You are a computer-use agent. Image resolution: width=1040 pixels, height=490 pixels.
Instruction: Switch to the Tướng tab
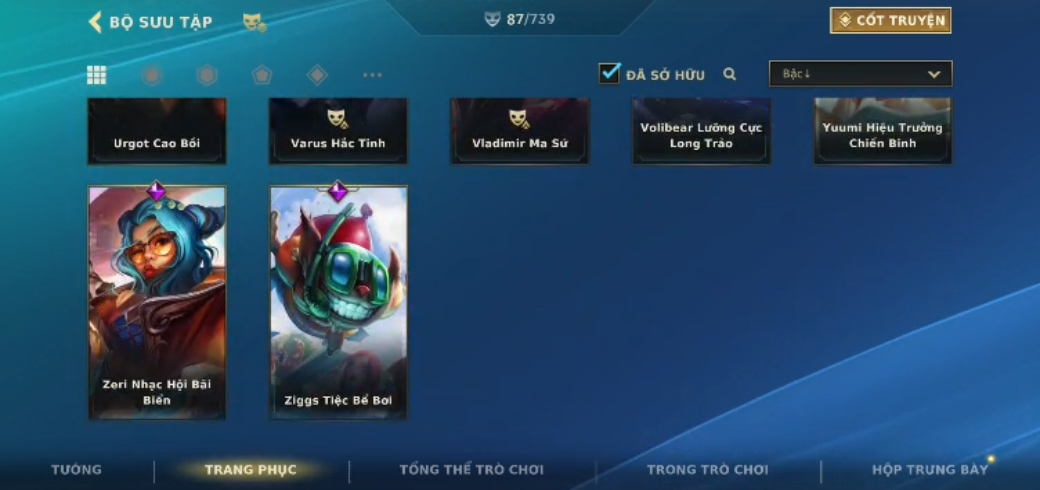click(77, 469)
